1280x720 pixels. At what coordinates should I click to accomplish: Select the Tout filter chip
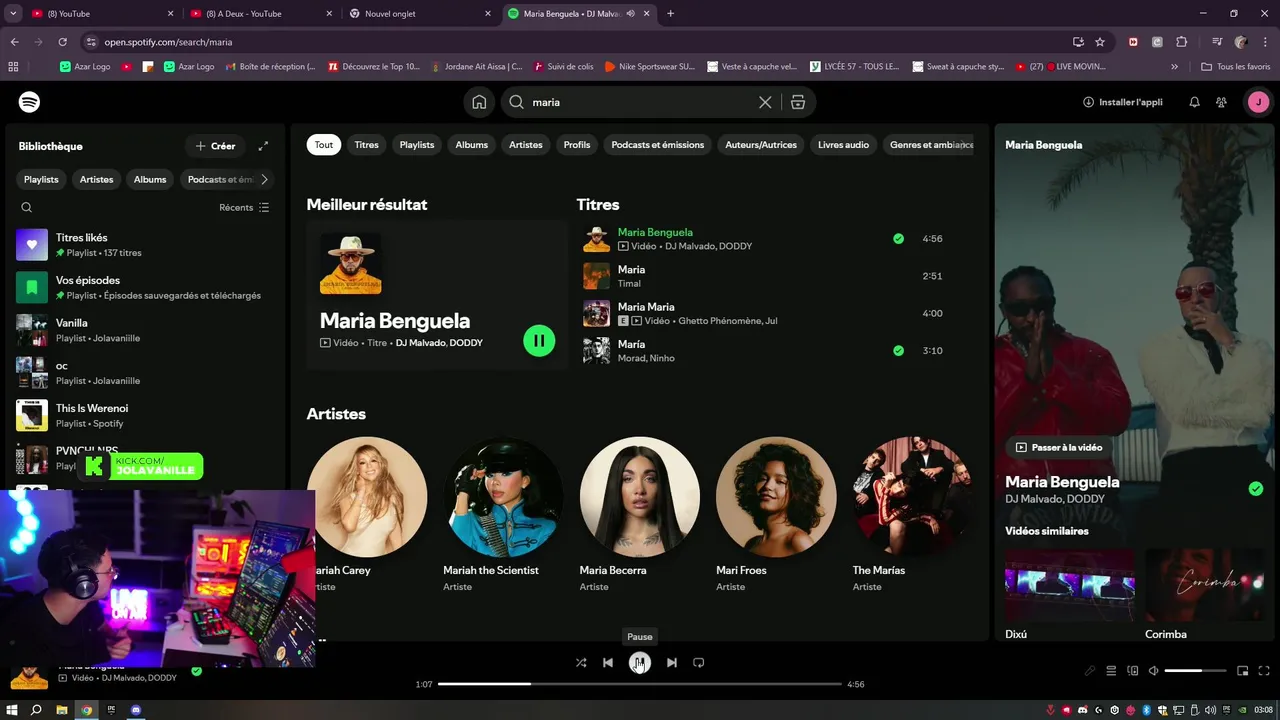coord(324,145)
